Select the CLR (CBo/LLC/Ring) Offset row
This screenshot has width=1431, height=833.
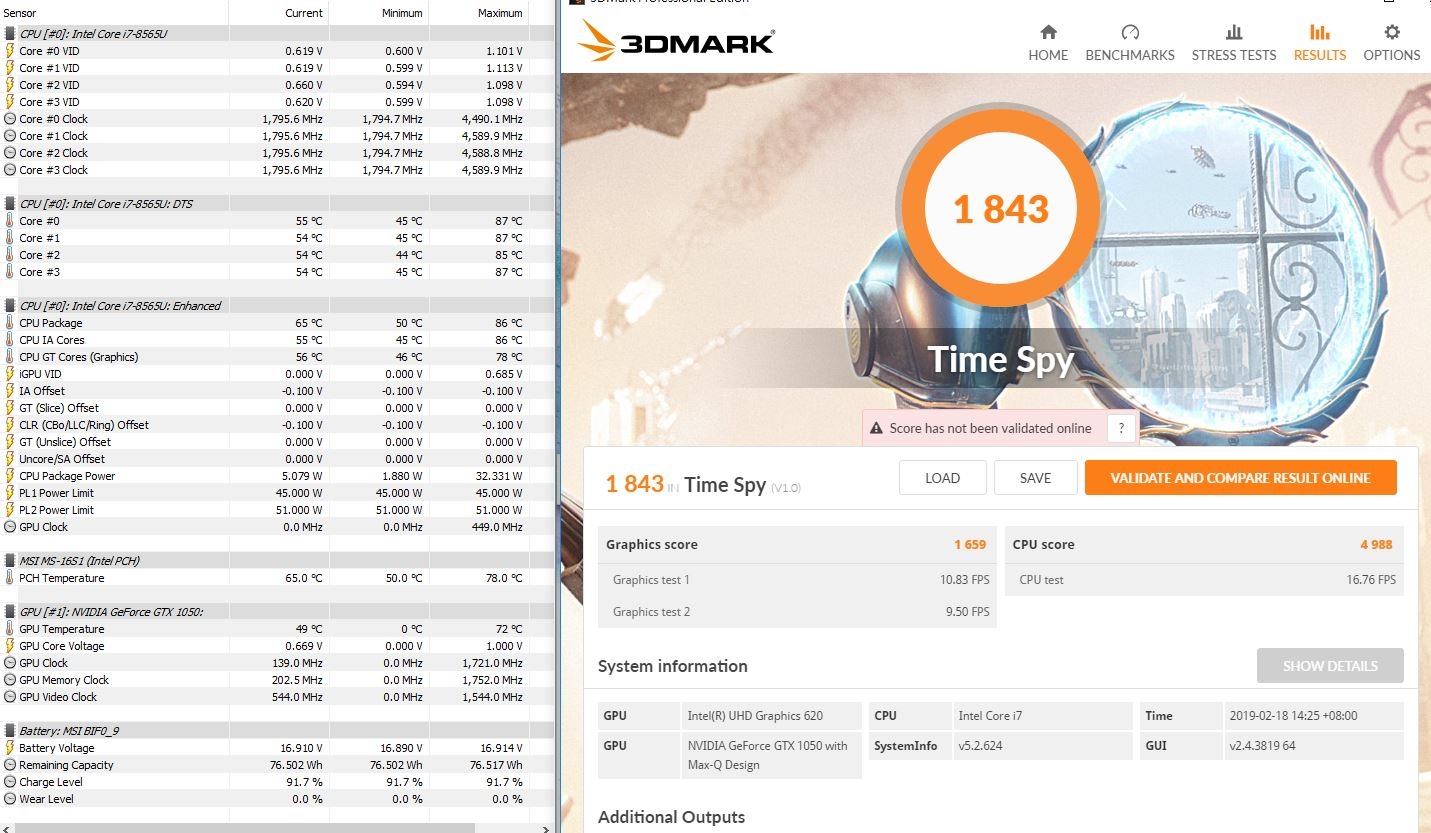pos(277,424)
